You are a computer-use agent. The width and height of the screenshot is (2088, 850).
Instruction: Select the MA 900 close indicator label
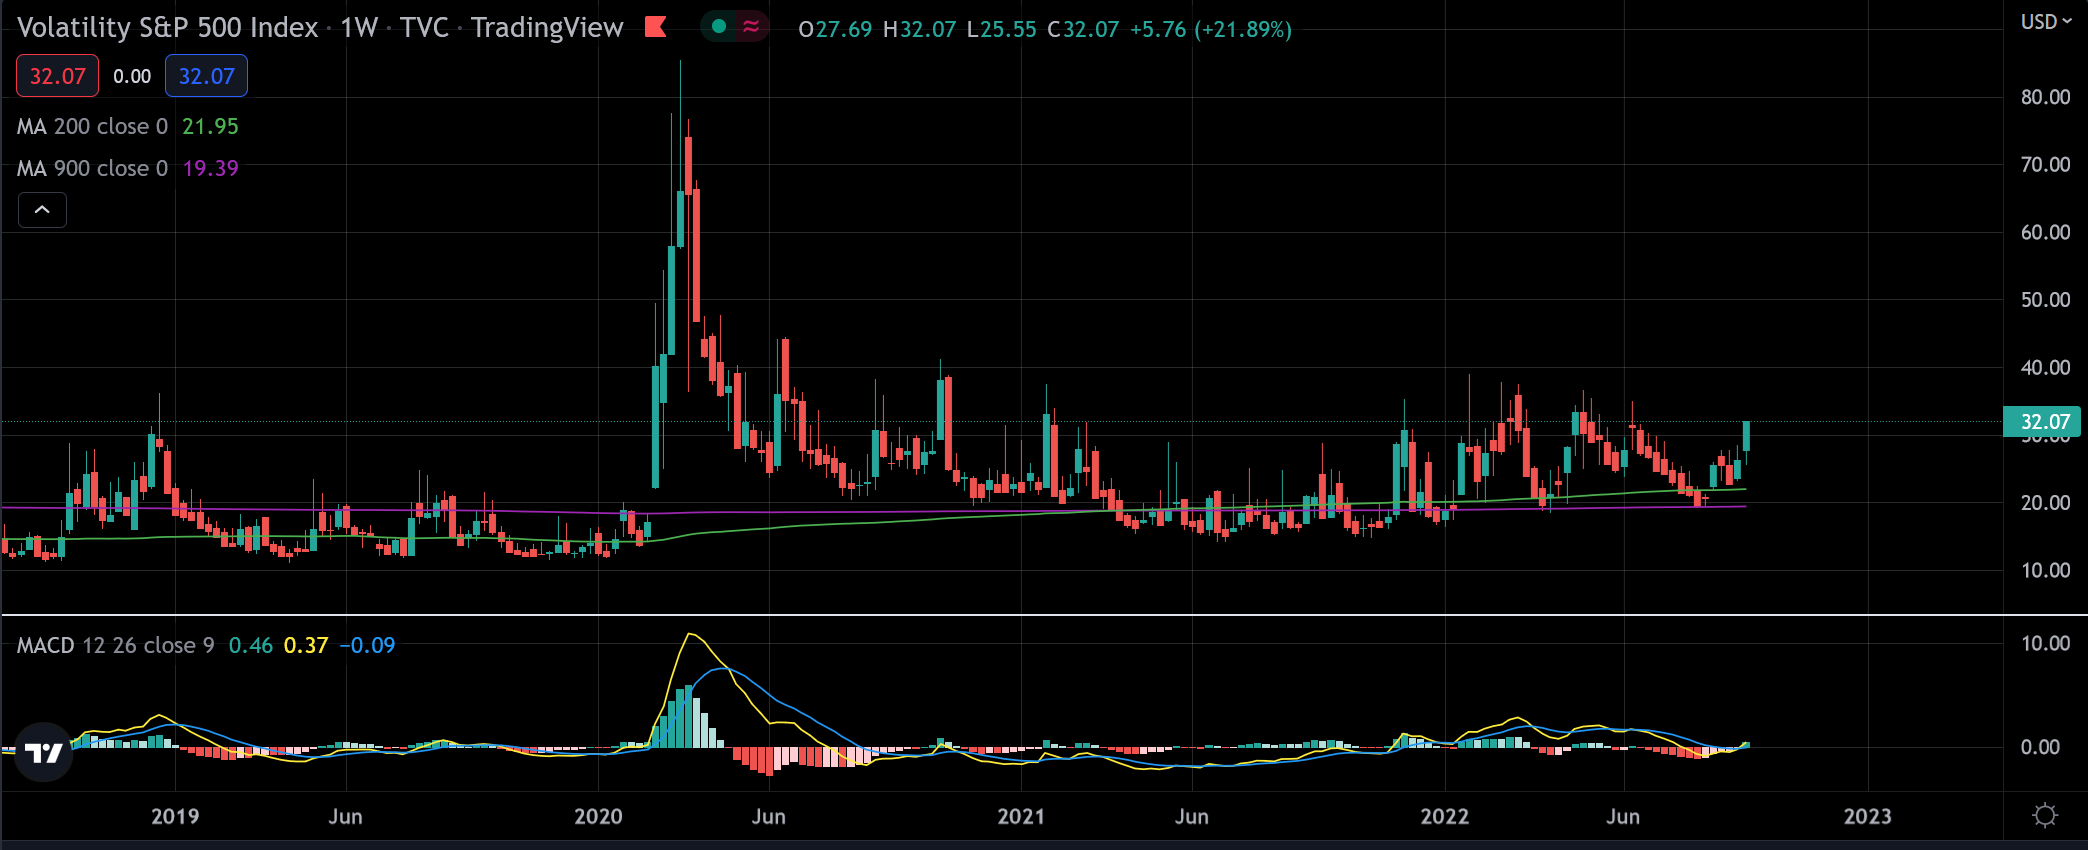point(92,169)
